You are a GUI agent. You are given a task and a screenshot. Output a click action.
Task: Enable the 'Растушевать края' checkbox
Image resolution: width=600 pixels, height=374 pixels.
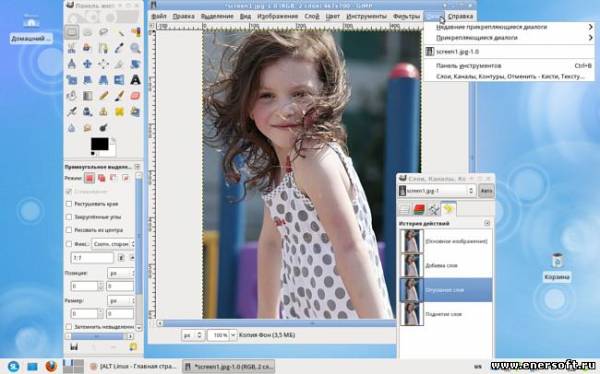69,204
